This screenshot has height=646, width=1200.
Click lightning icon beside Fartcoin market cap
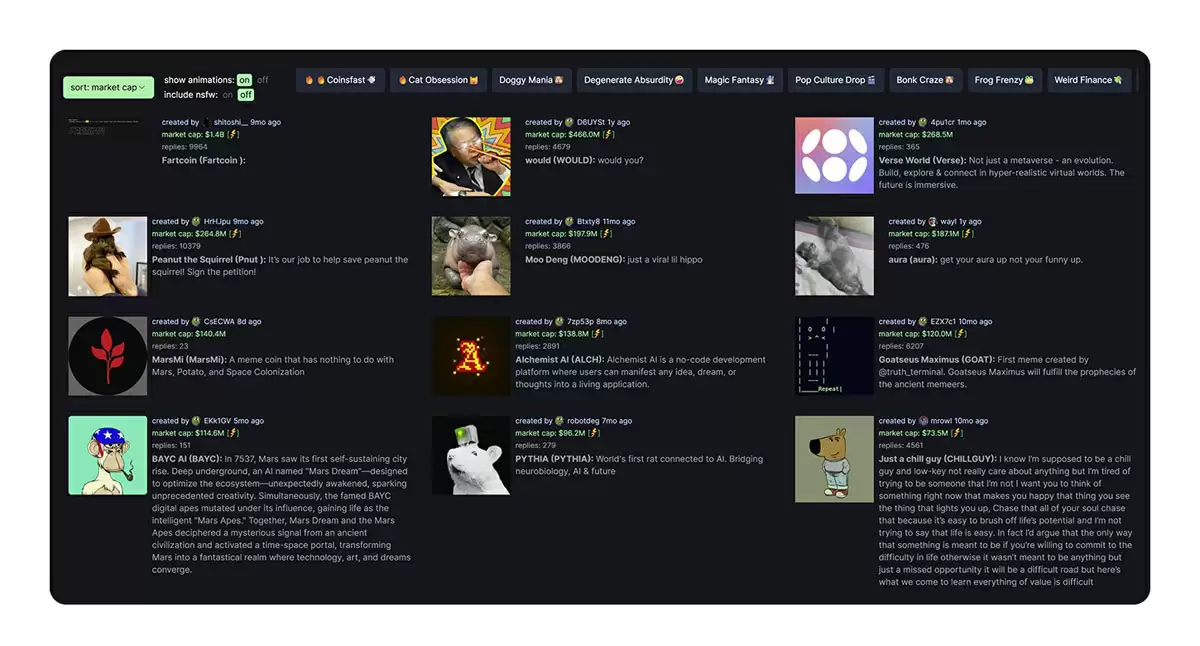click(234, 134)
